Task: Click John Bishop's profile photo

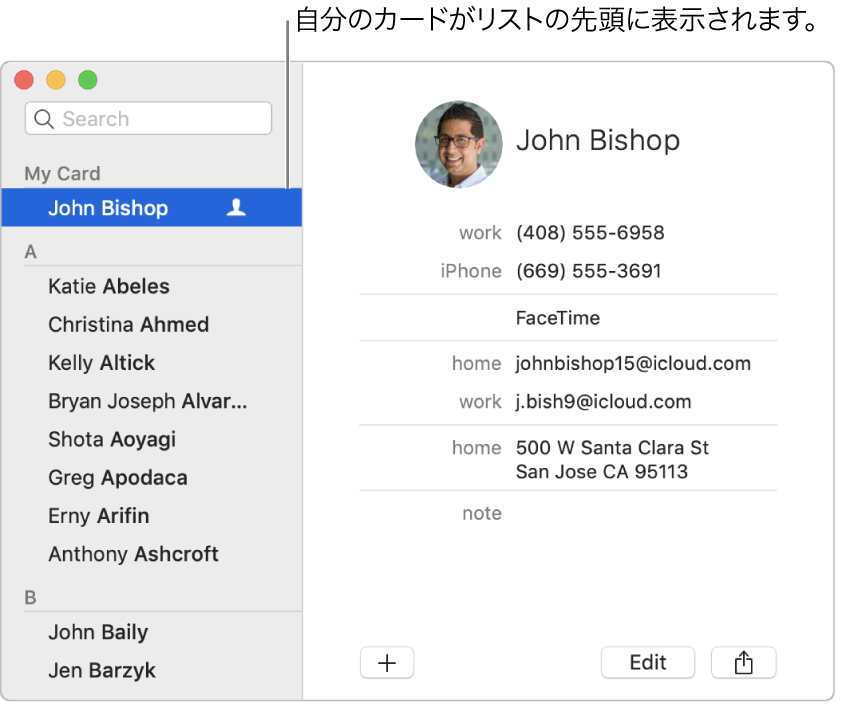Action: [459, 144]
